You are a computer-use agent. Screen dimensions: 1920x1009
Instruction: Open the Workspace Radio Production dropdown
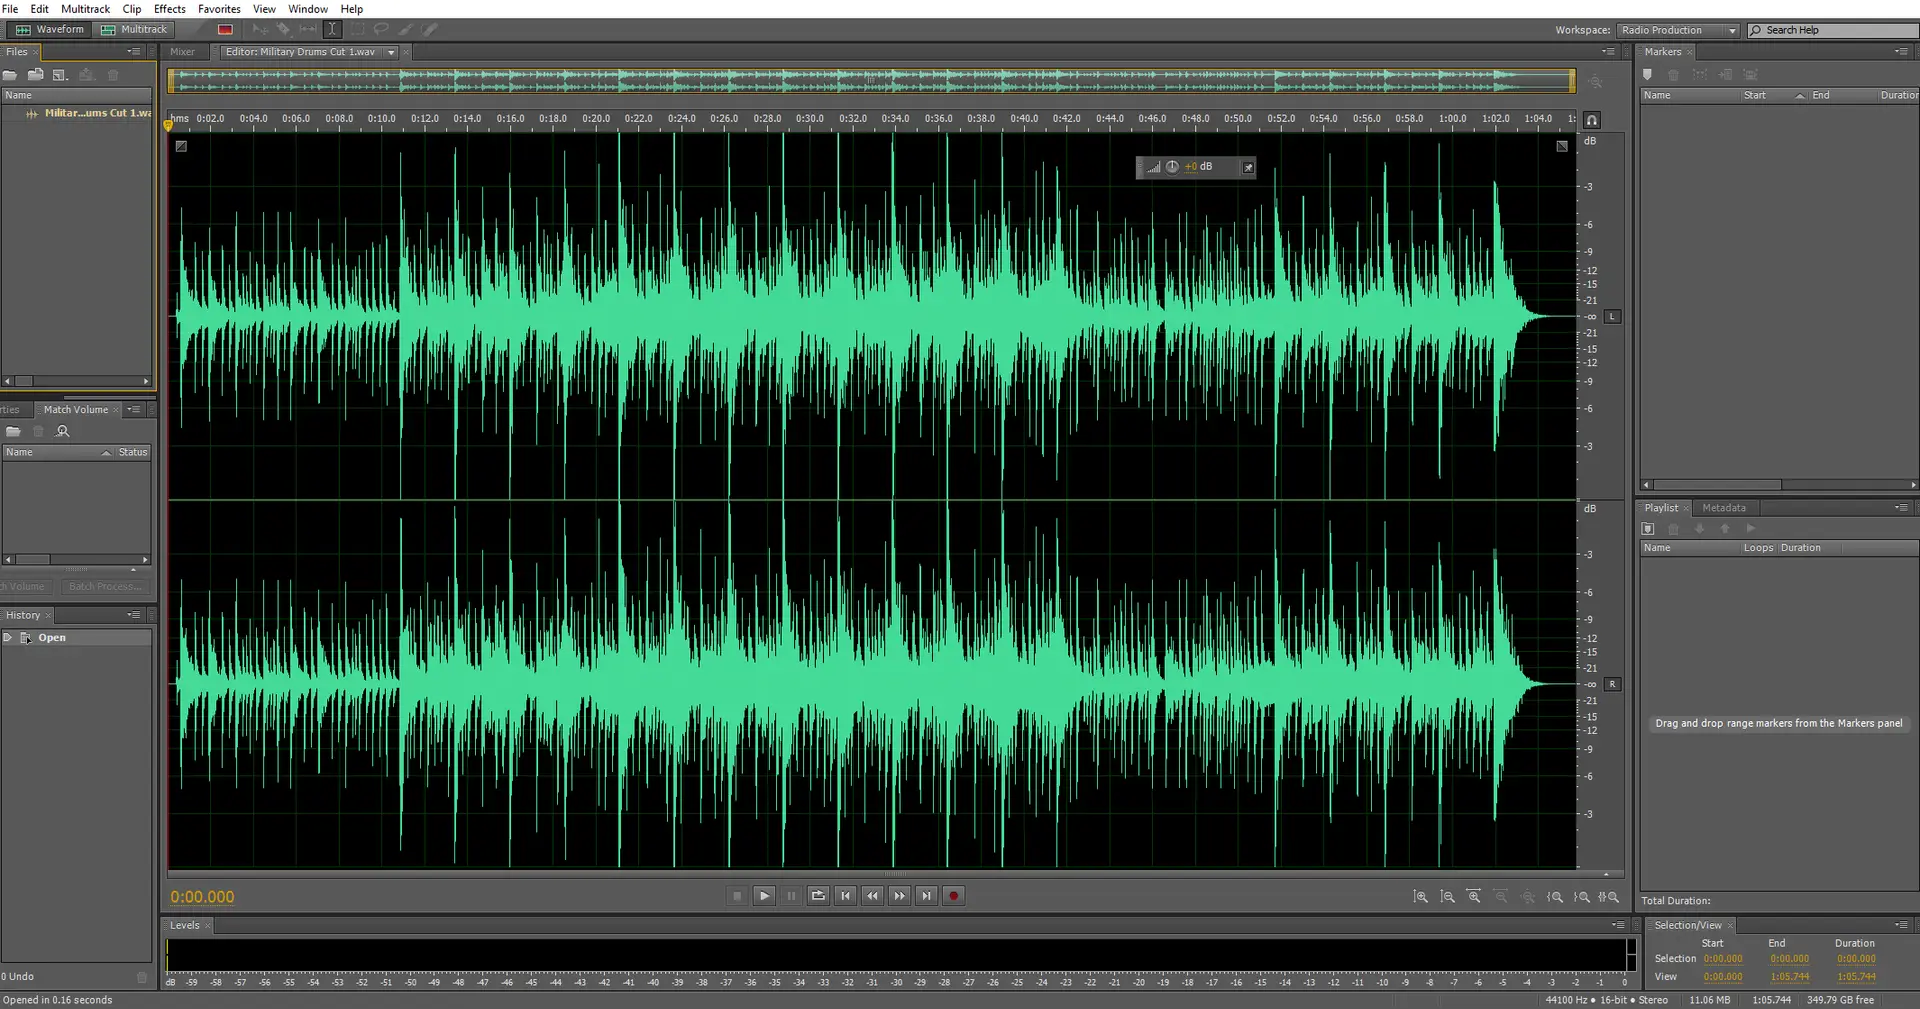[x=1677, y=30]
